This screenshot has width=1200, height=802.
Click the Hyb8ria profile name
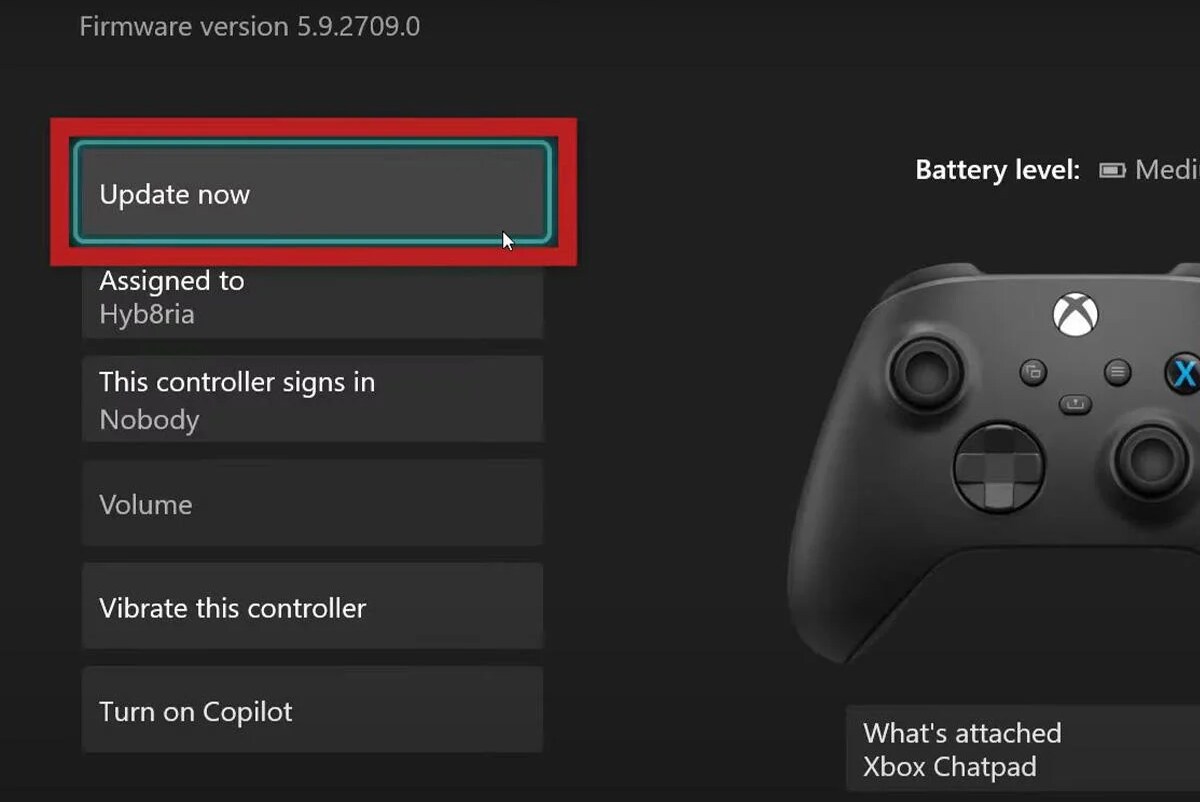147,315
